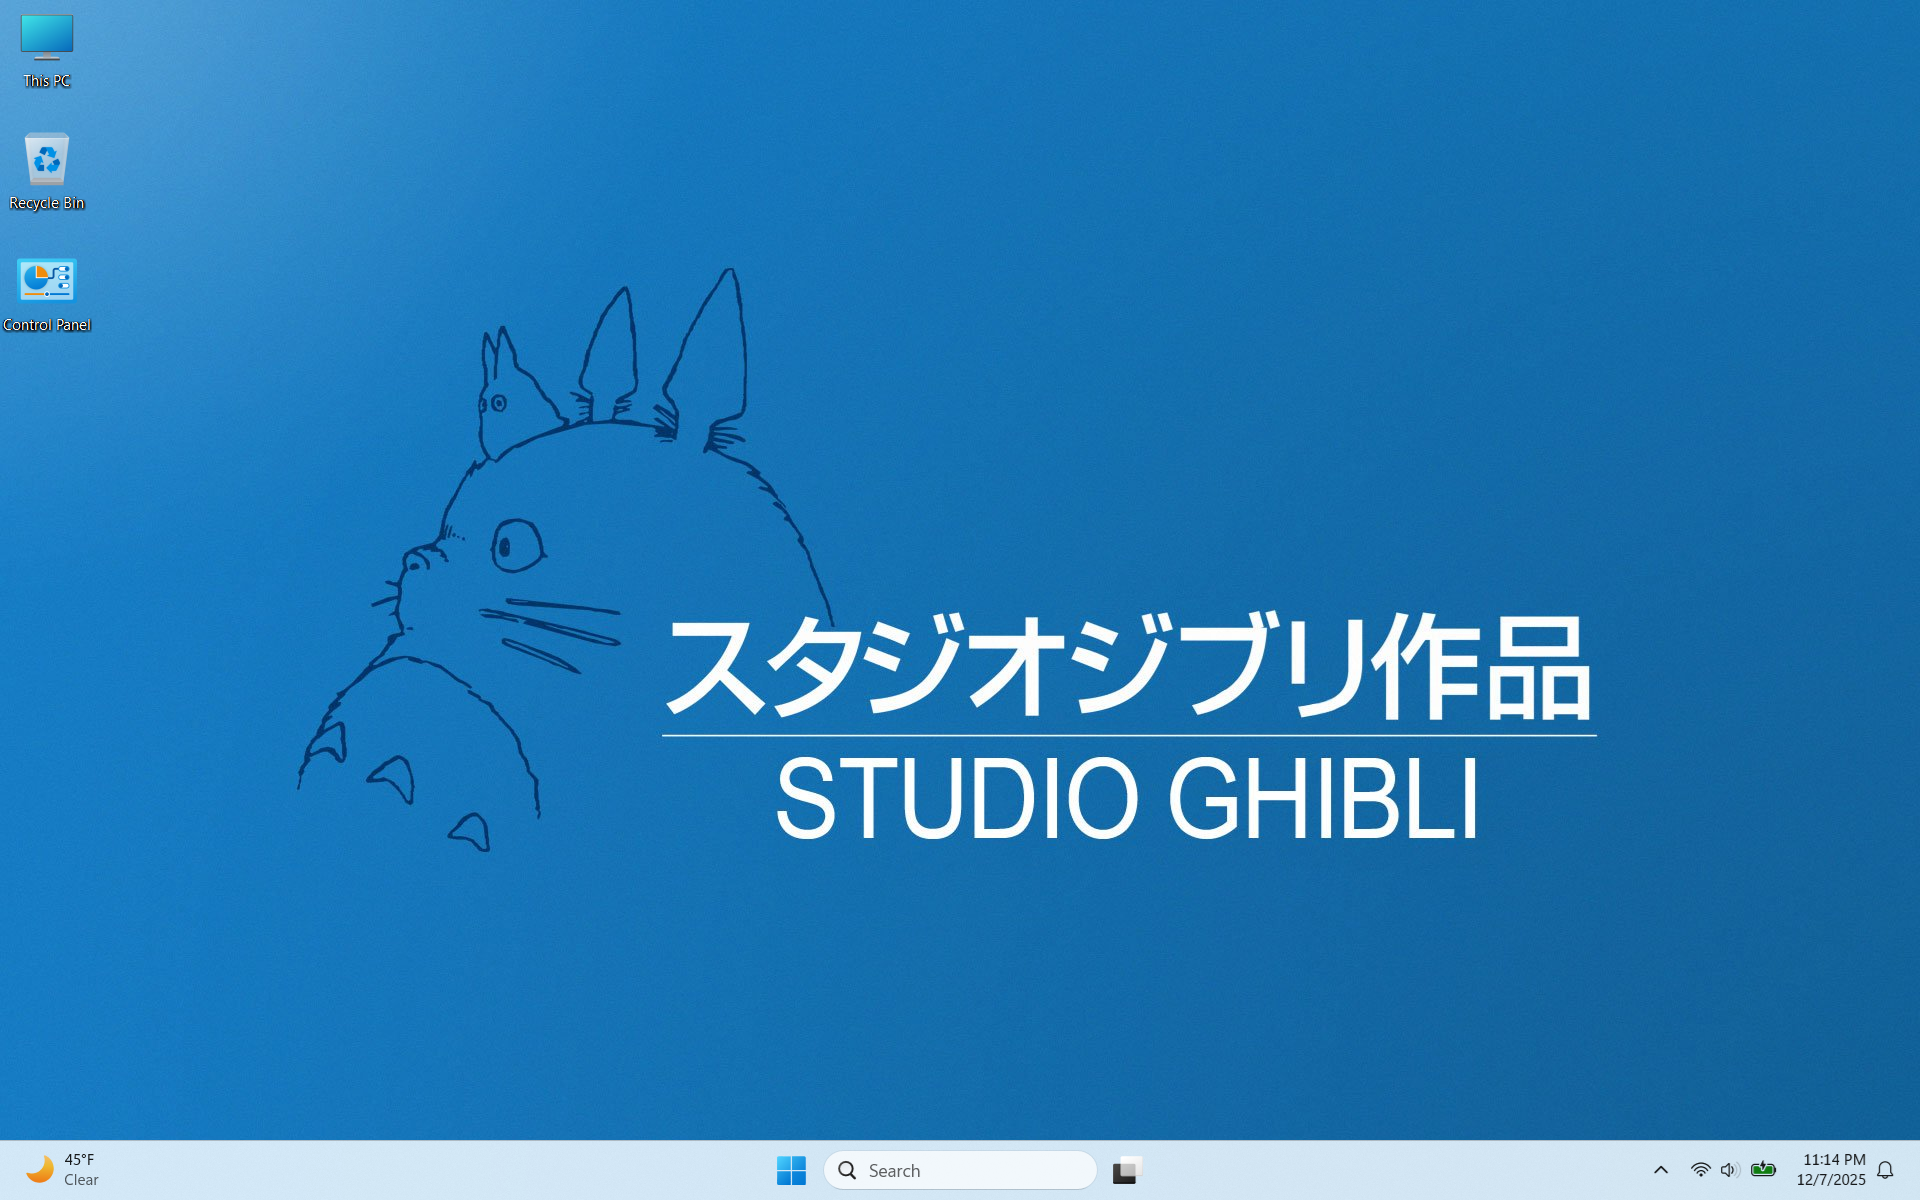
Task: Click the green battery charging icon
Action: point(1763,1169)
